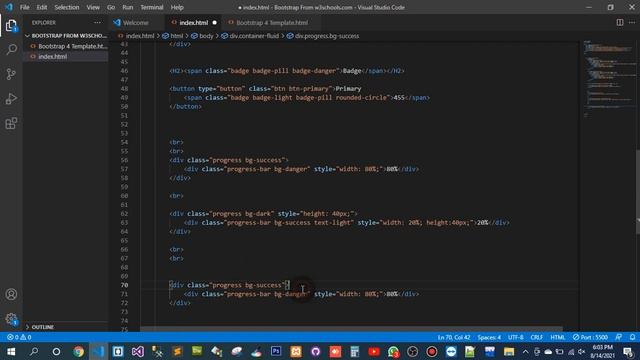Collapse the BOOTSTRAP FROM W3SCHO... folder section
This screenshot has width=640, height=360.
point(66,36)
